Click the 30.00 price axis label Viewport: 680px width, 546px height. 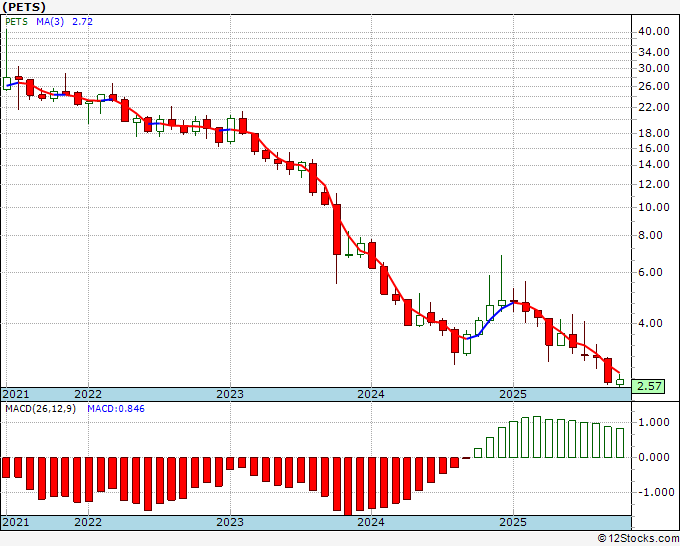point(654,68)
